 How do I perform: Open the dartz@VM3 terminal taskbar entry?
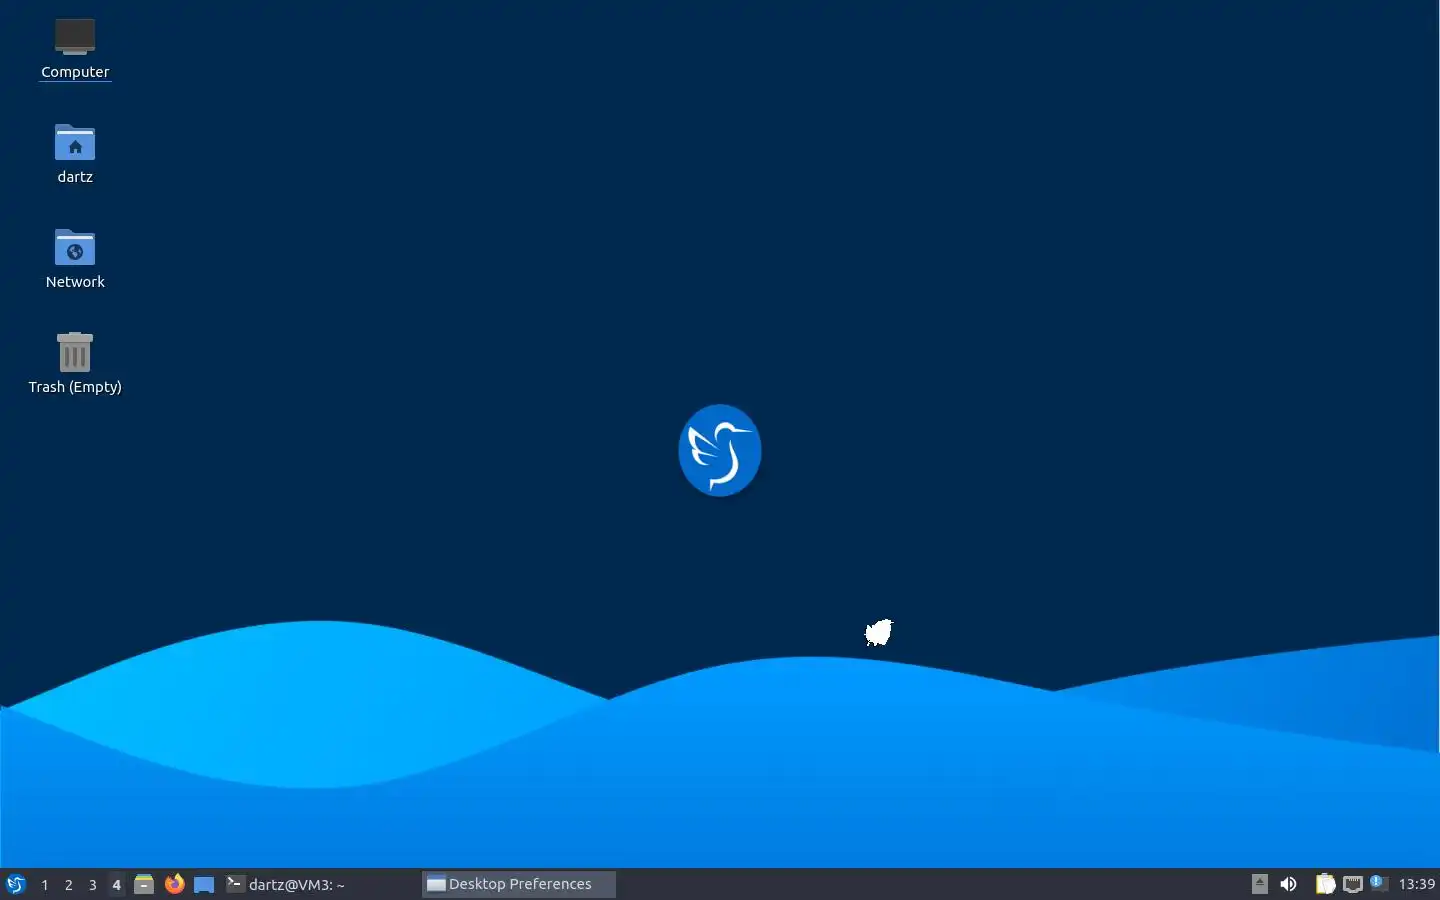click(320, 884)
